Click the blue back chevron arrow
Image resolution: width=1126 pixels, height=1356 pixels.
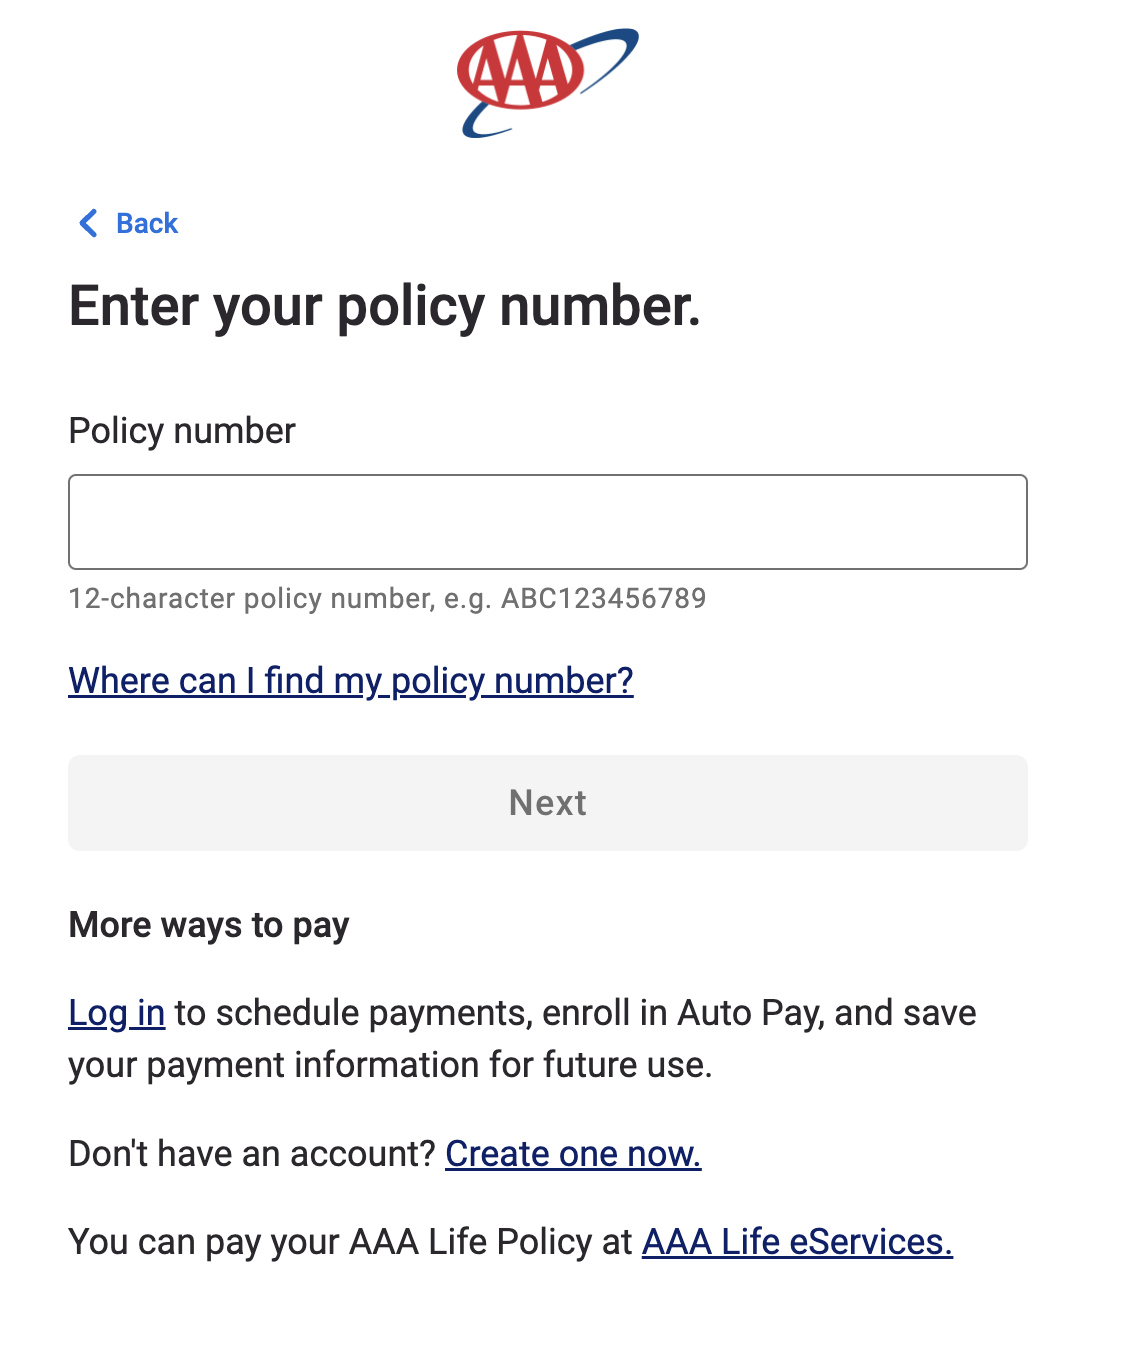[88, 223]
